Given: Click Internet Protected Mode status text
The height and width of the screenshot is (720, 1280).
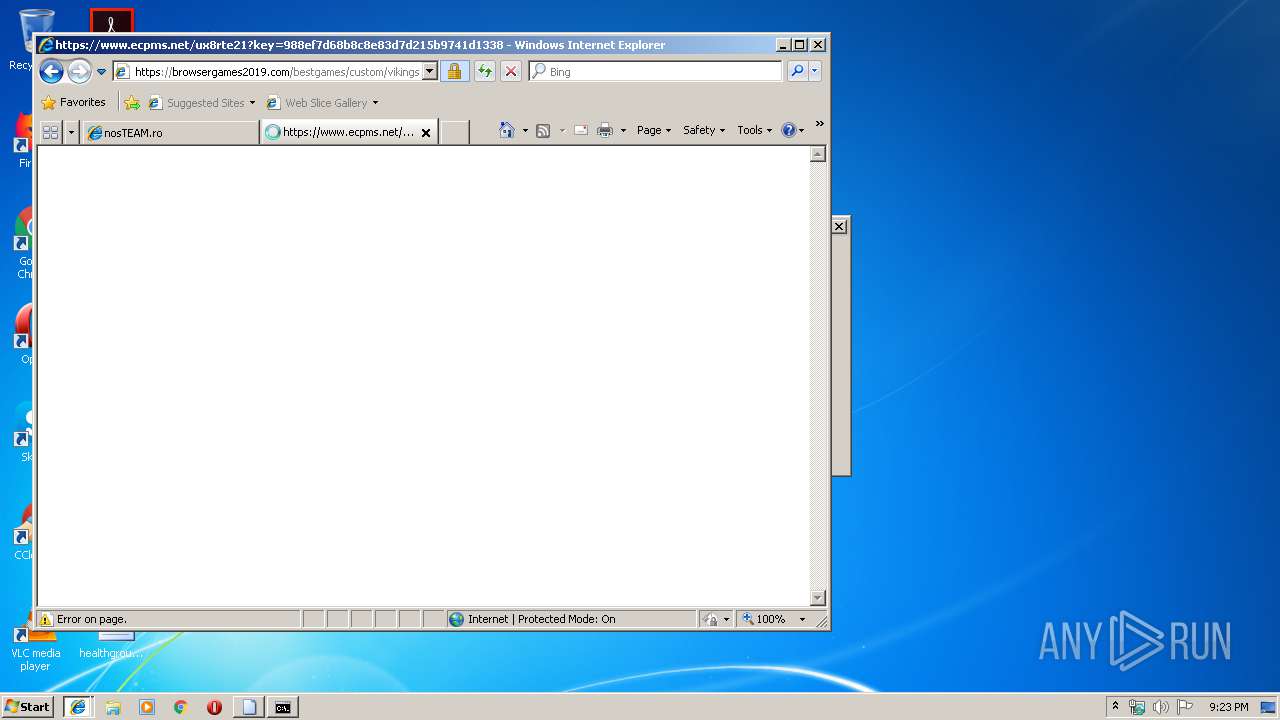Looking at the screenshot, I should tap(541, 619).
